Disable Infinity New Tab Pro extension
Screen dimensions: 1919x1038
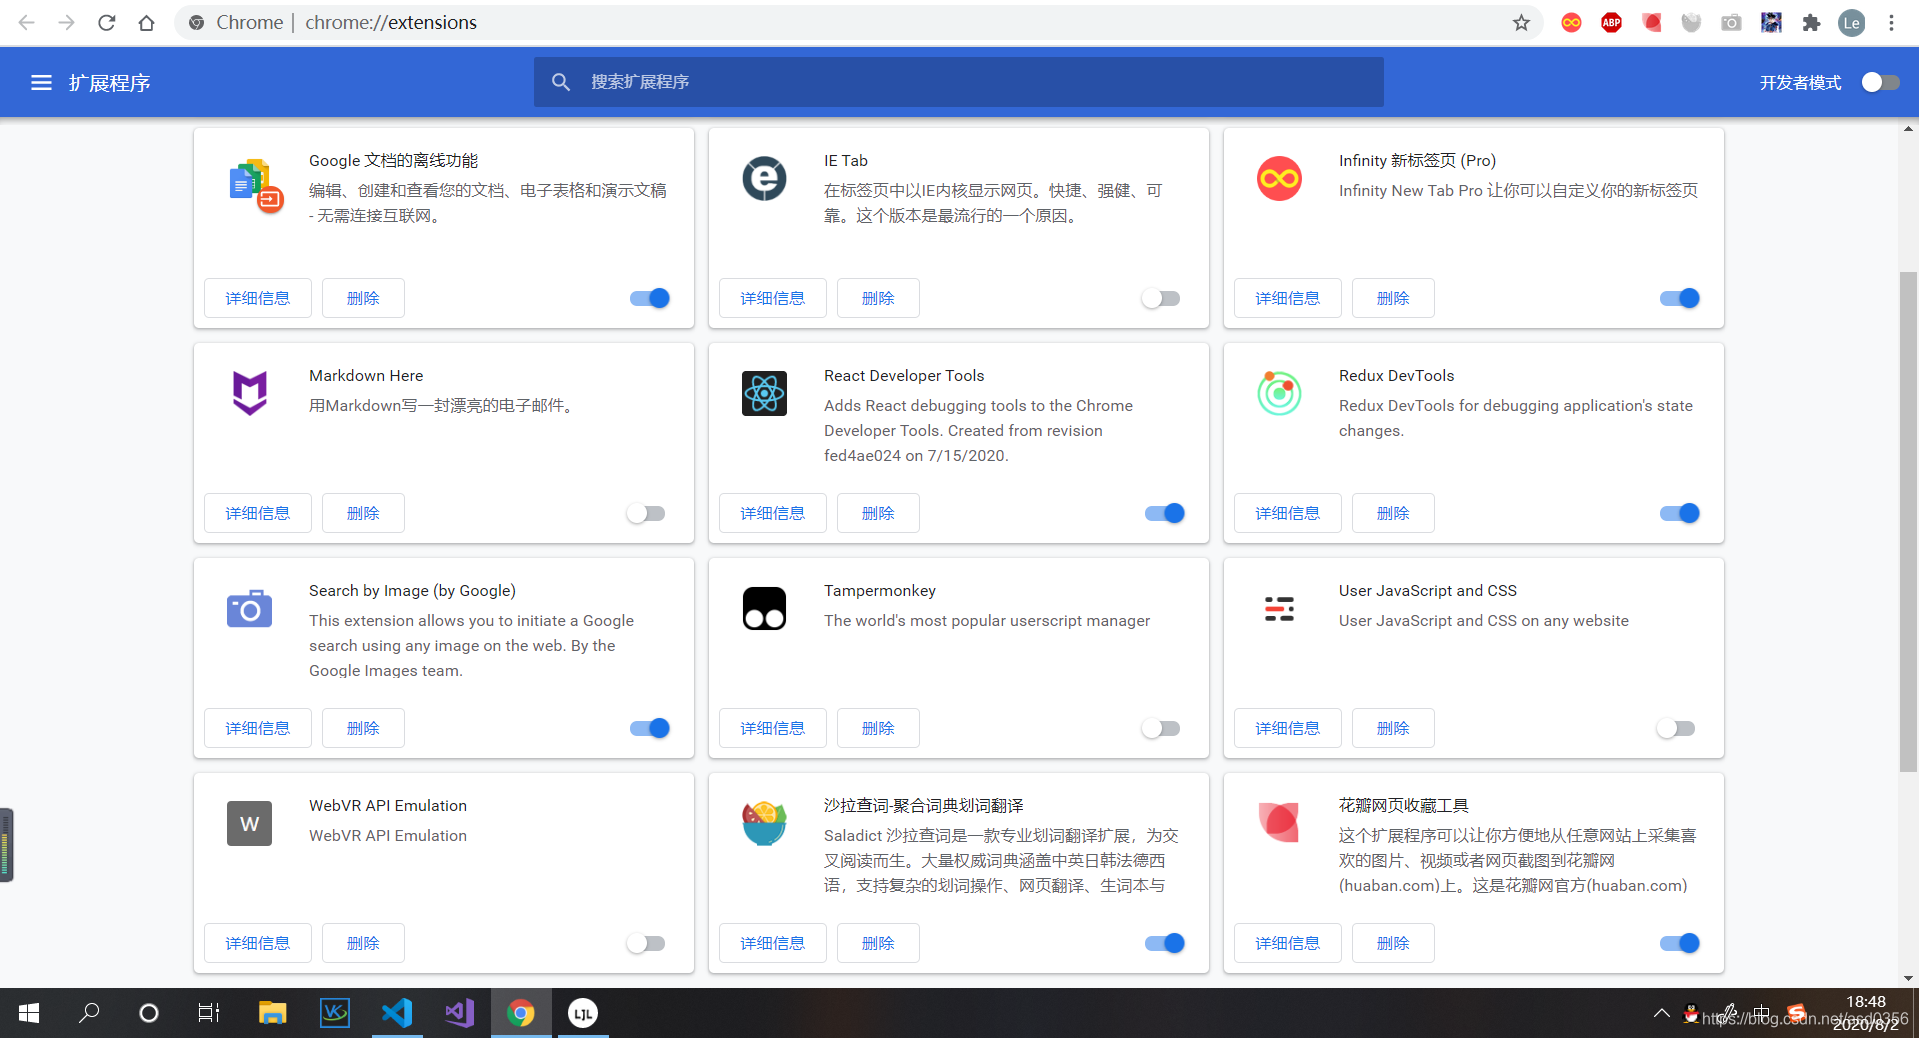1680,298
